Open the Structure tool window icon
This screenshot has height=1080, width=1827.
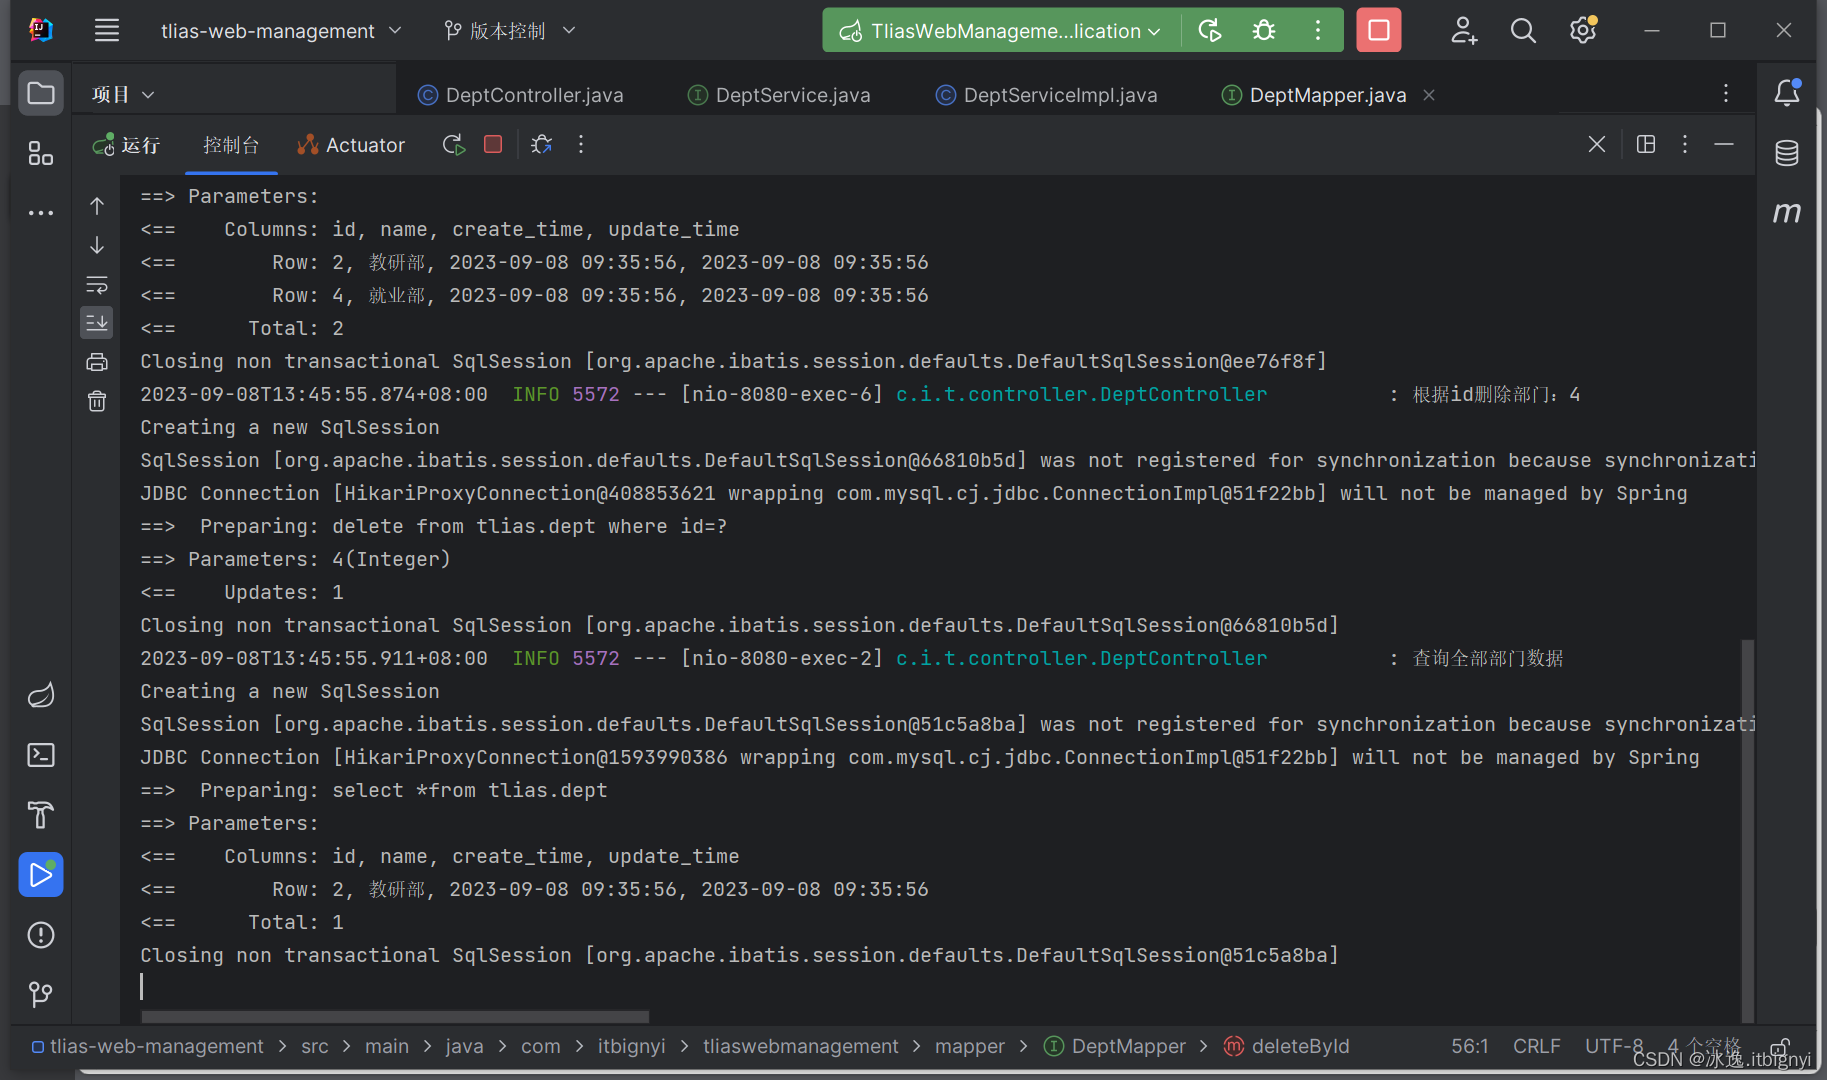tap(41, 153)
